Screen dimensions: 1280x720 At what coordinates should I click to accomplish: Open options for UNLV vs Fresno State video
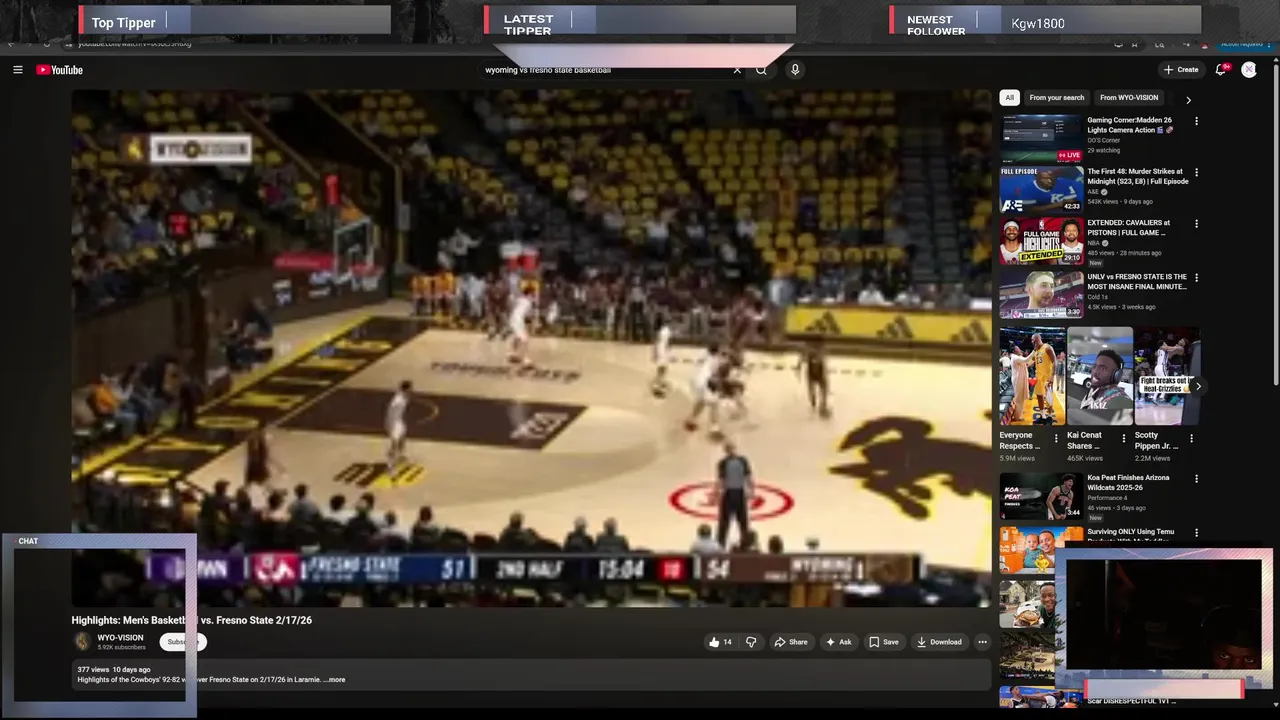pos(1196,278)
